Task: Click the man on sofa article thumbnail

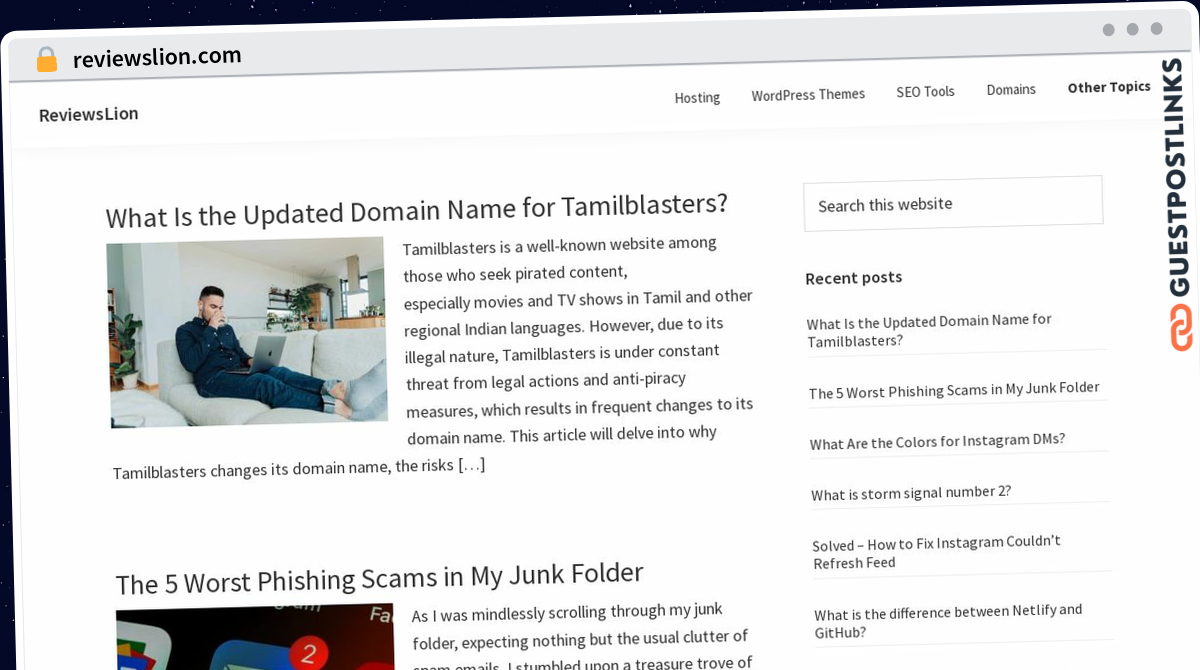Action: [x=247, y=332]
